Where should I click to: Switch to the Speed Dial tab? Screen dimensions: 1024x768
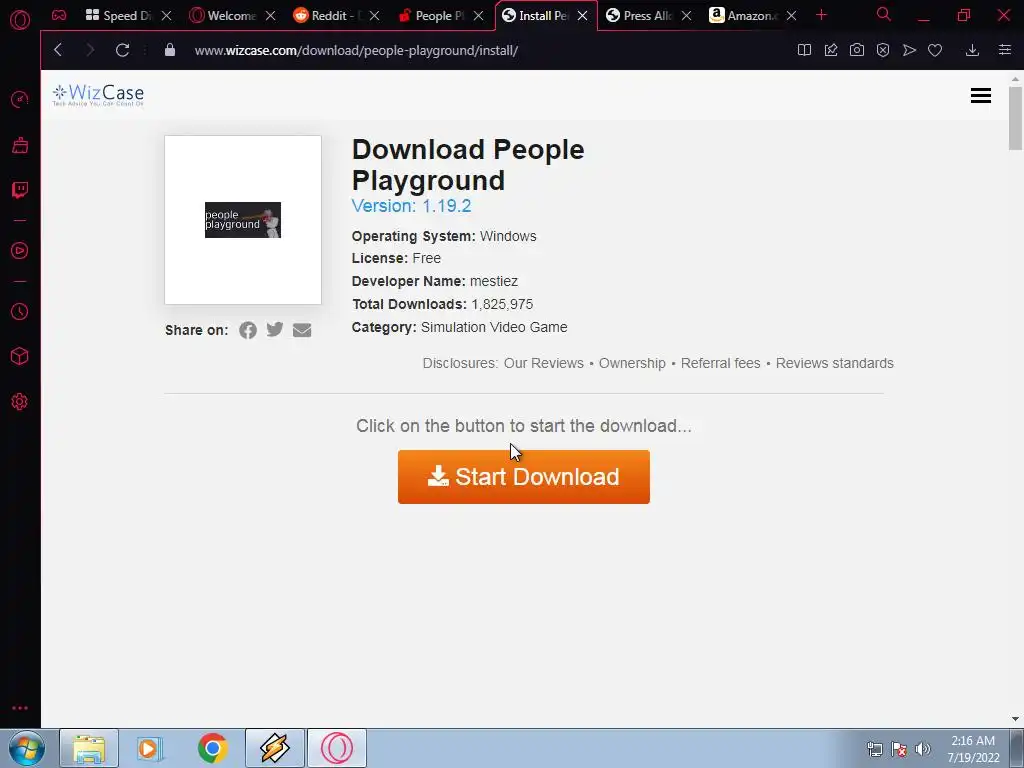coord(118,16)
